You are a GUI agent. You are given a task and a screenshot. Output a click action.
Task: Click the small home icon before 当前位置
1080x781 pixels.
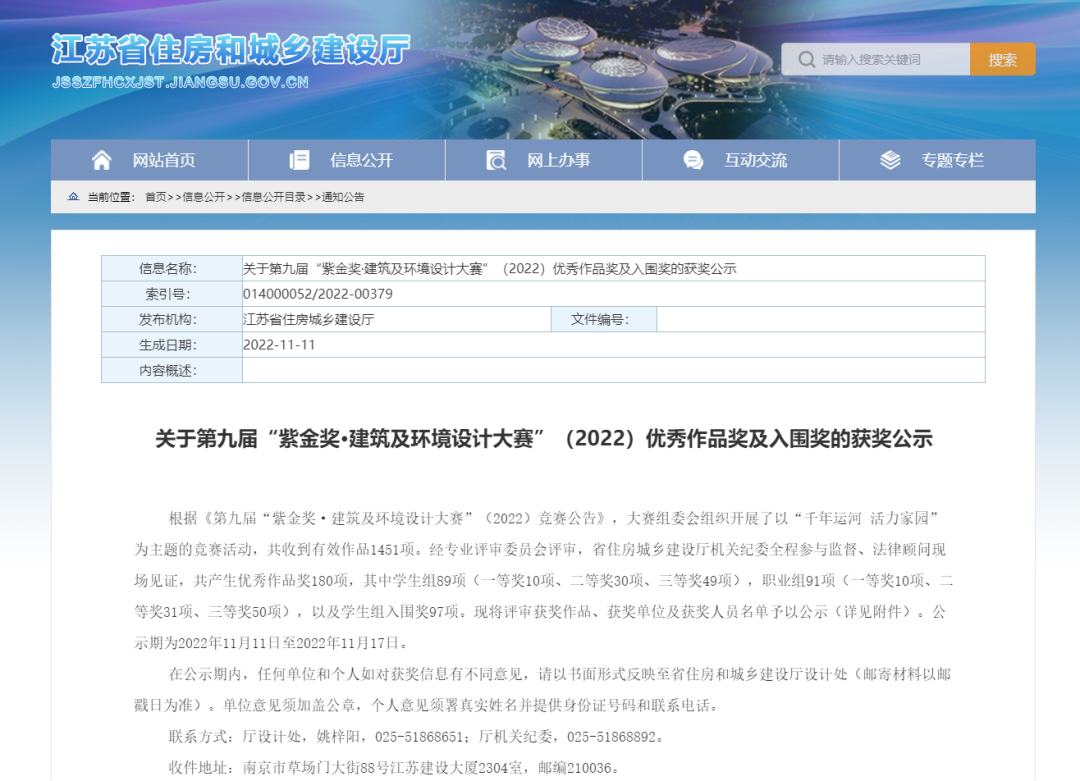click(x=73, y=197)
